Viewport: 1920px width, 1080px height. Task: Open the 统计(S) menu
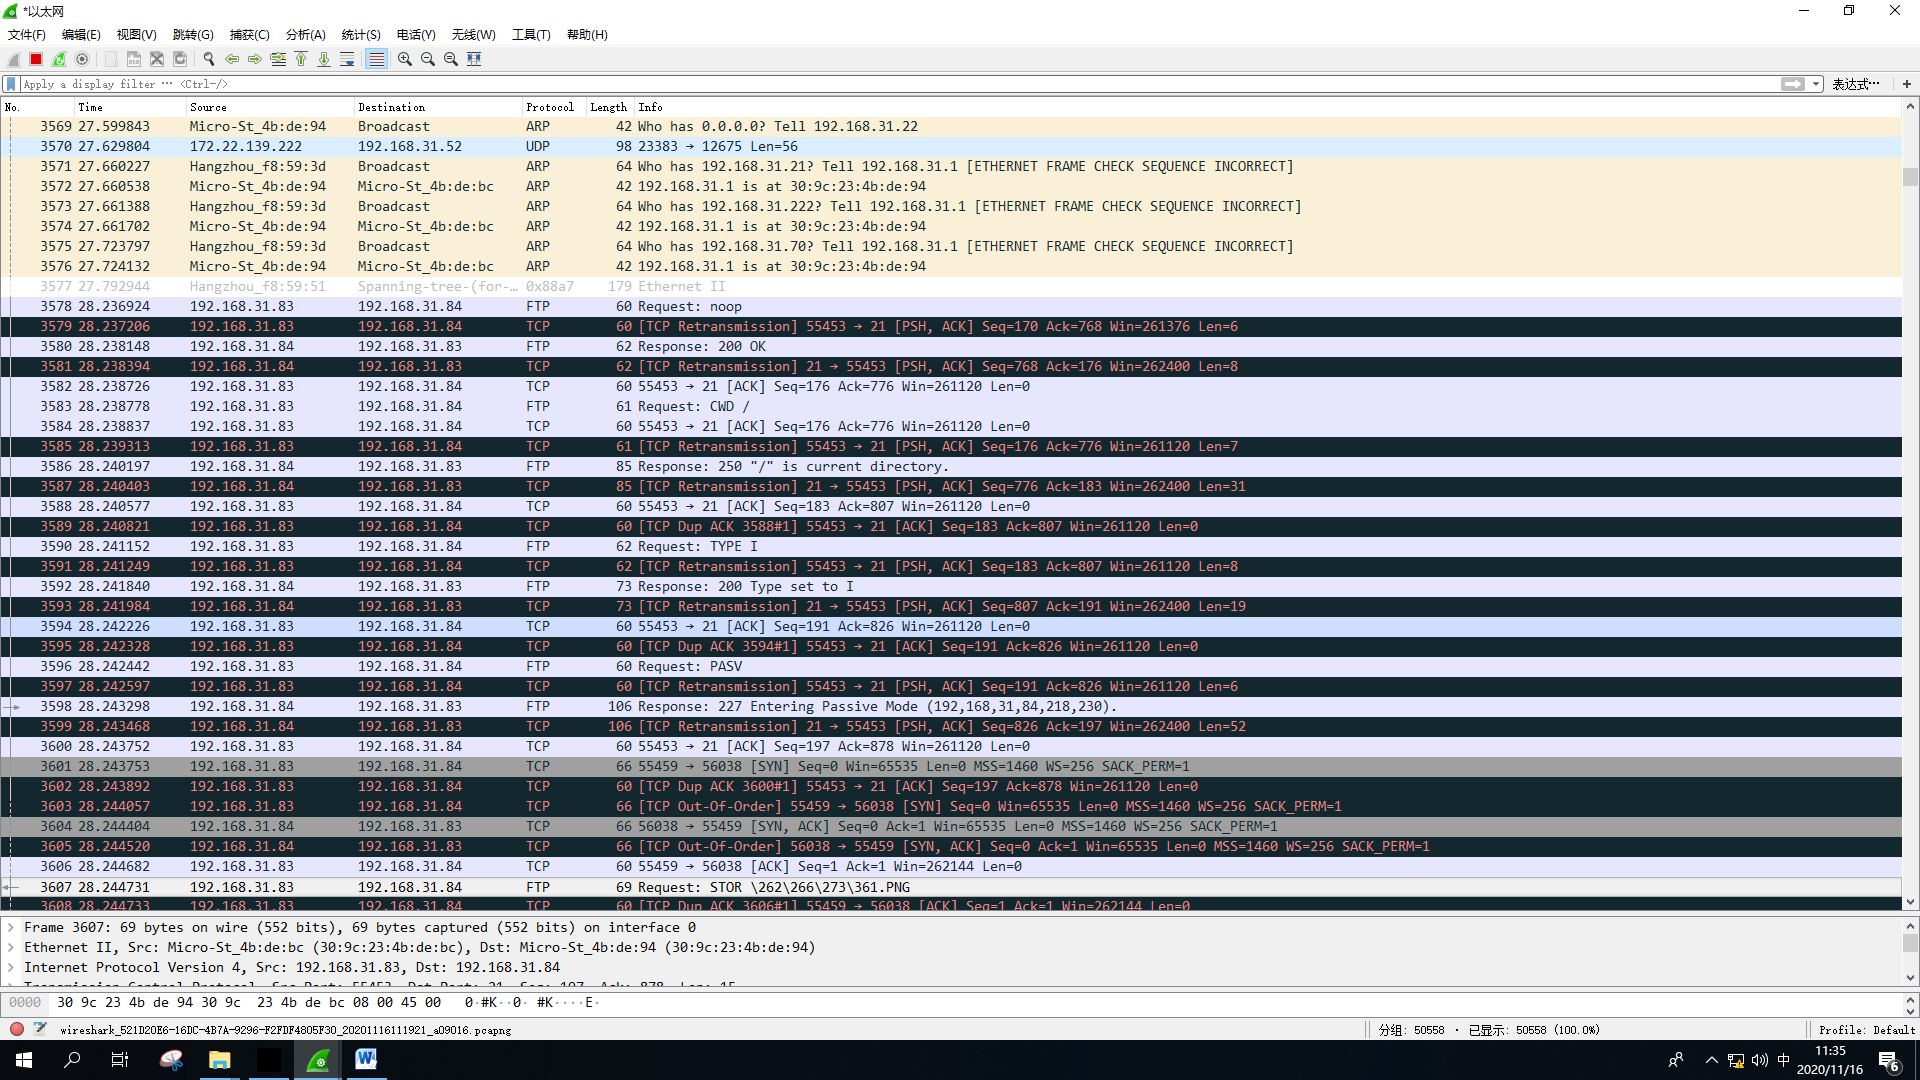(x=360, y=34)
